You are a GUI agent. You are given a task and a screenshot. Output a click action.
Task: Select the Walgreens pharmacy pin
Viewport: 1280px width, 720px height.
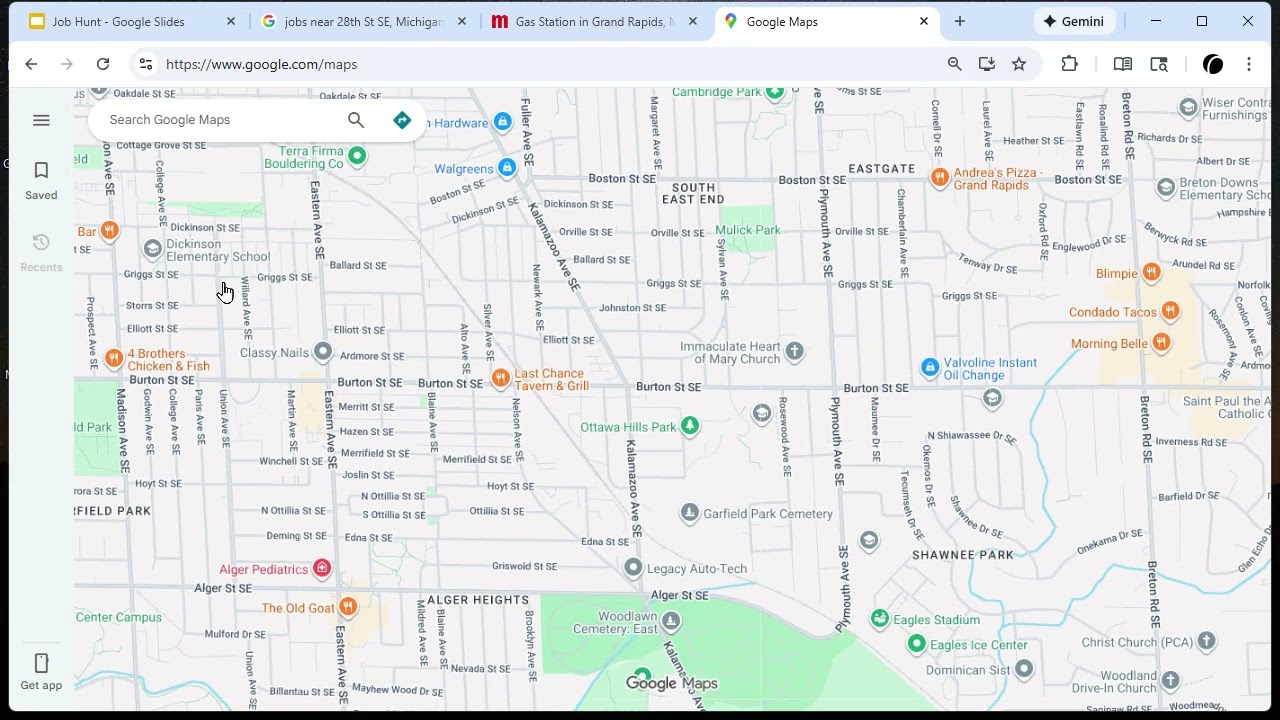click(x=507, y=168)
